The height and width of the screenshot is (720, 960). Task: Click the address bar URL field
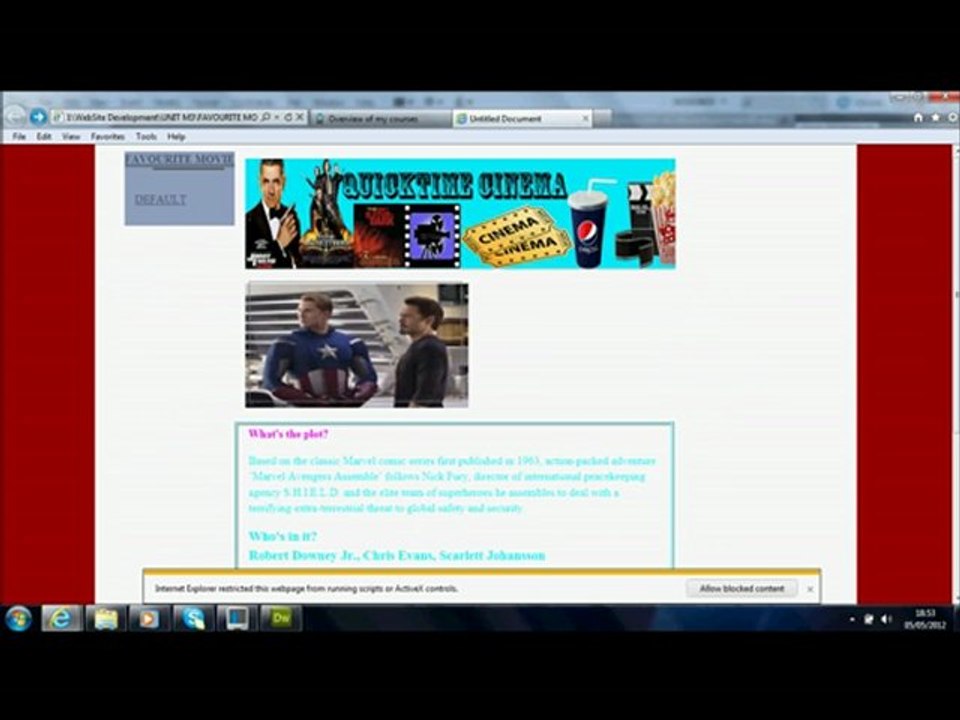click(162, 116)
